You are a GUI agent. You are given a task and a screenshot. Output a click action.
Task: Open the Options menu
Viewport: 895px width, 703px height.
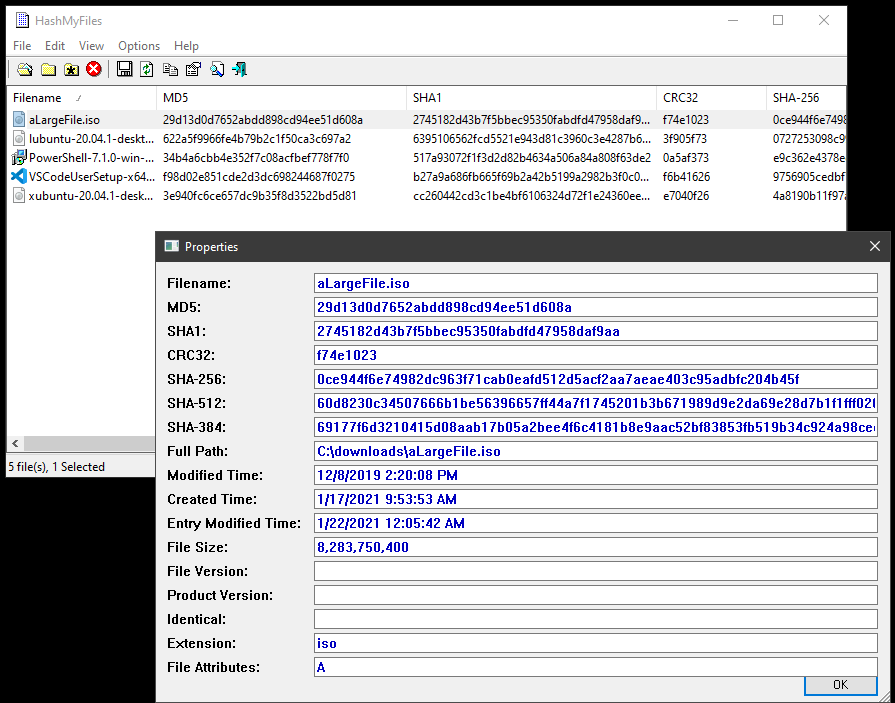[139, 46]
